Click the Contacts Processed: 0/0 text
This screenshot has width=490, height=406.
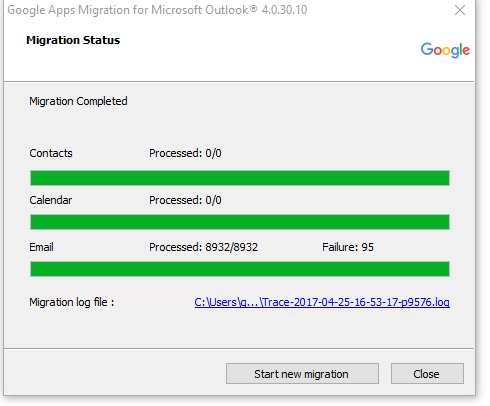(x=185, y=153)
